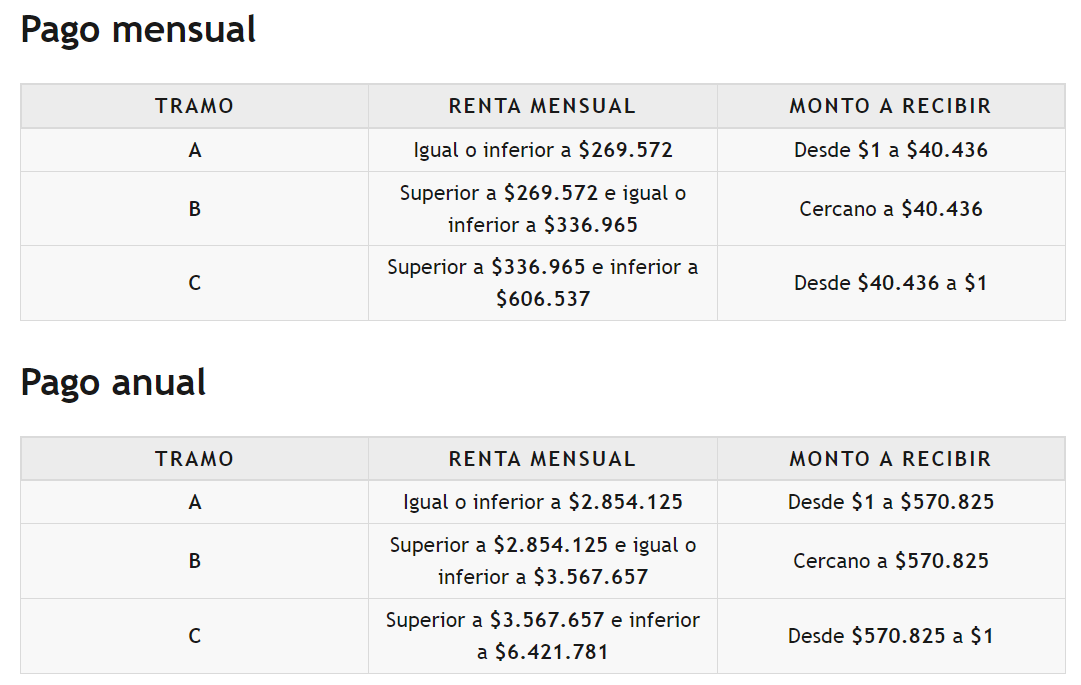Click the "Desde $40.436 a $1" cell
The width and height of the screenshot is (1081, 685).
coord(890,283)
